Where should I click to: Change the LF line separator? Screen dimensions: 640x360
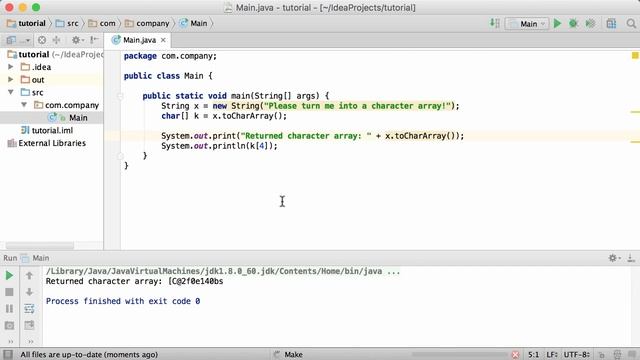552,354
